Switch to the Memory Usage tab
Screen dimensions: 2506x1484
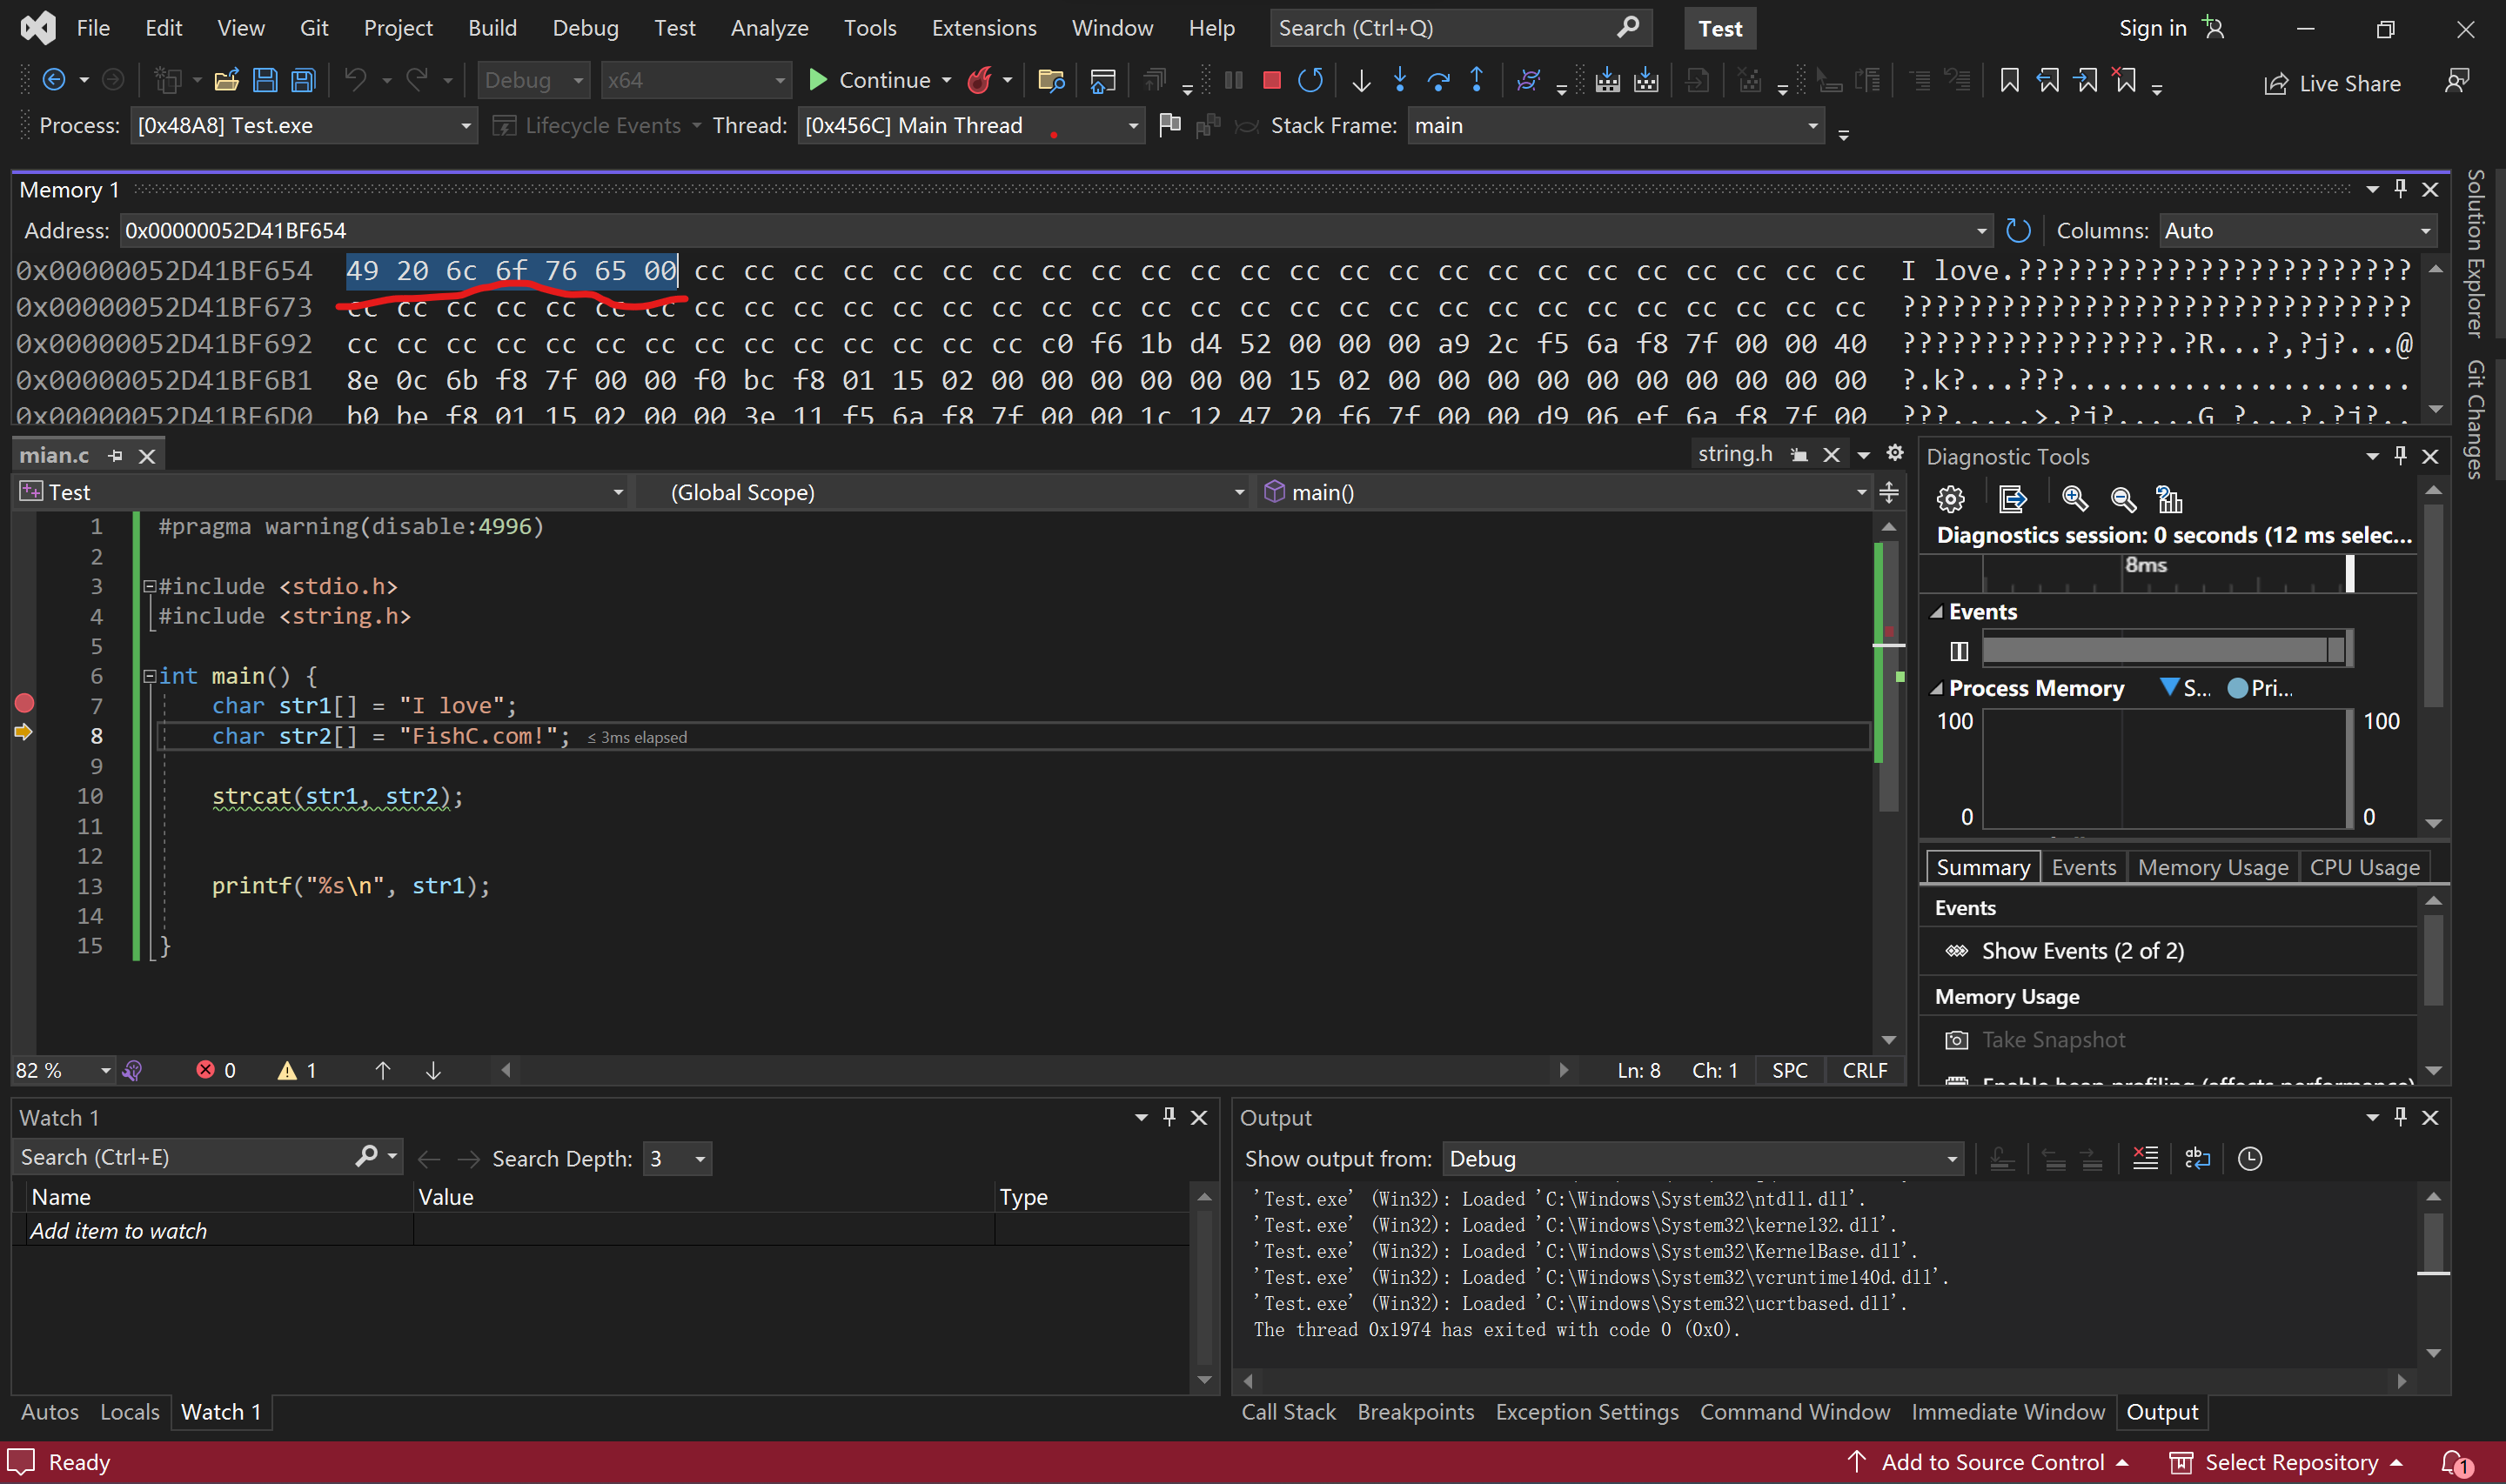[2212, 867]
